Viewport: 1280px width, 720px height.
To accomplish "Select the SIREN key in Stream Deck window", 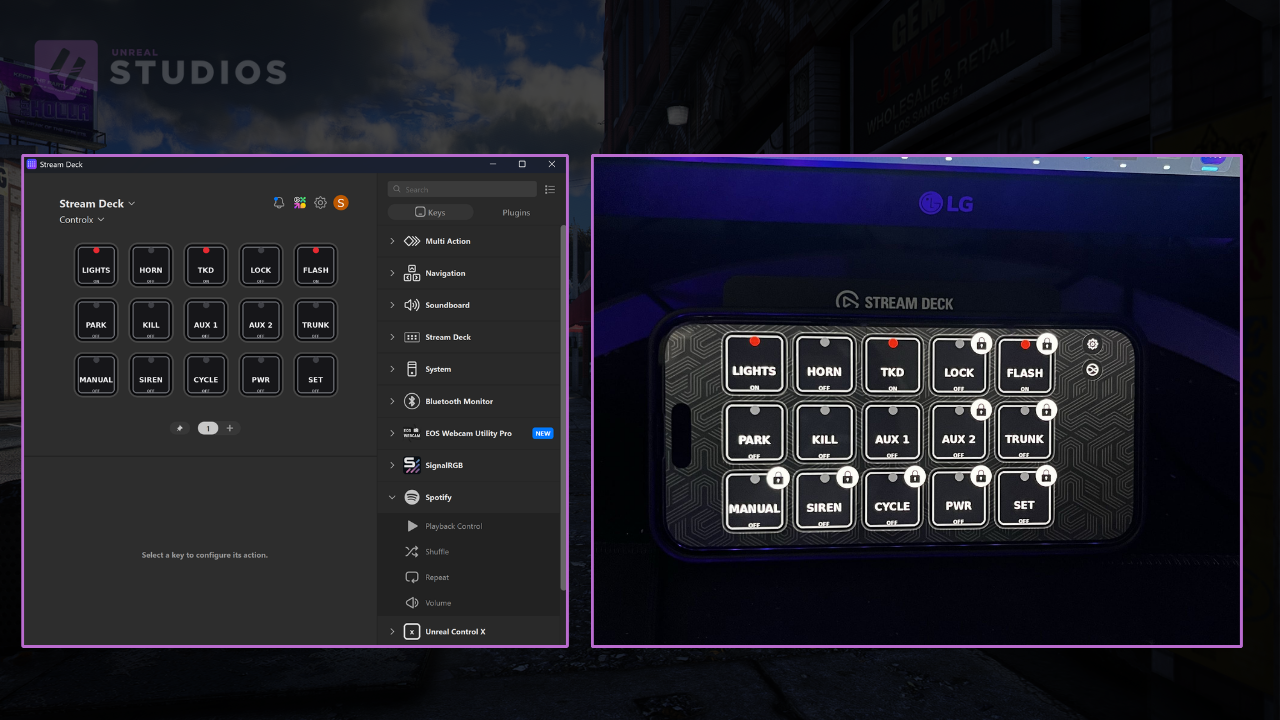I will click(x=151, y=375).
